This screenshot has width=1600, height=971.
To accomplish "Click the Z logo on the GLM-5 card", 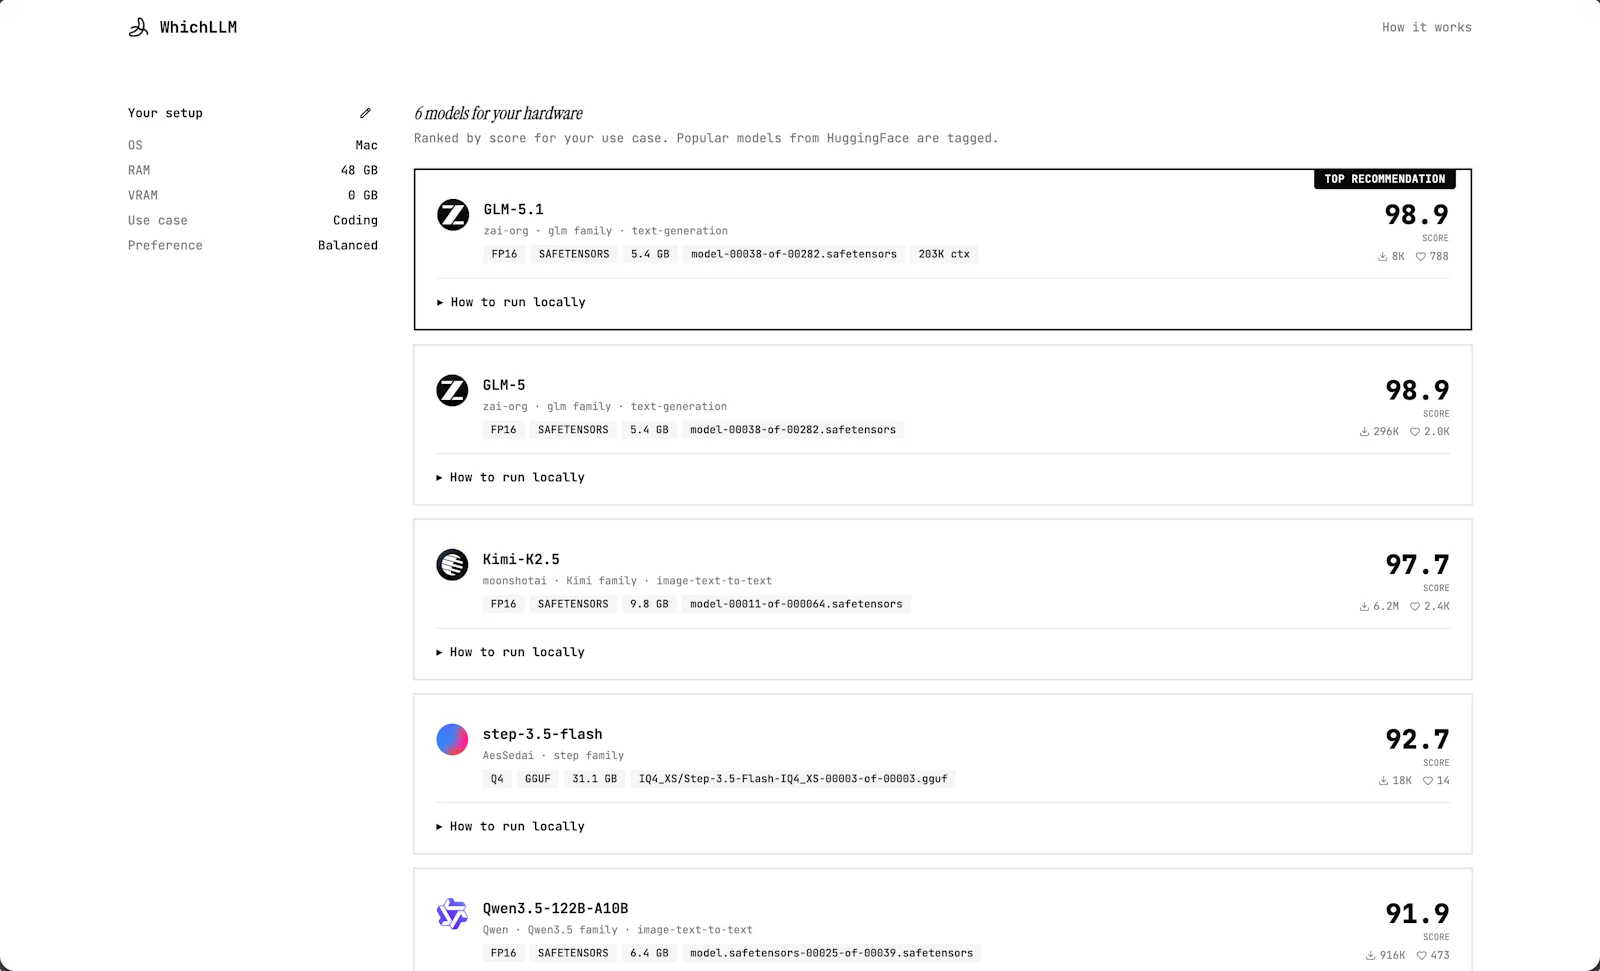I will tap(452, 391).
